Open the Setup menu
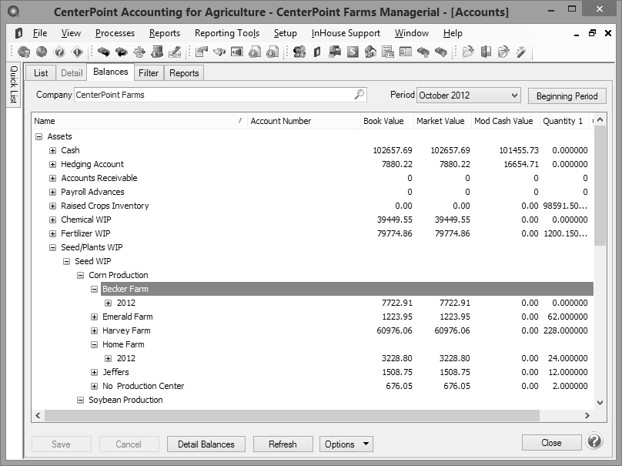Screen dimensions: 623x466 [285, 33]
